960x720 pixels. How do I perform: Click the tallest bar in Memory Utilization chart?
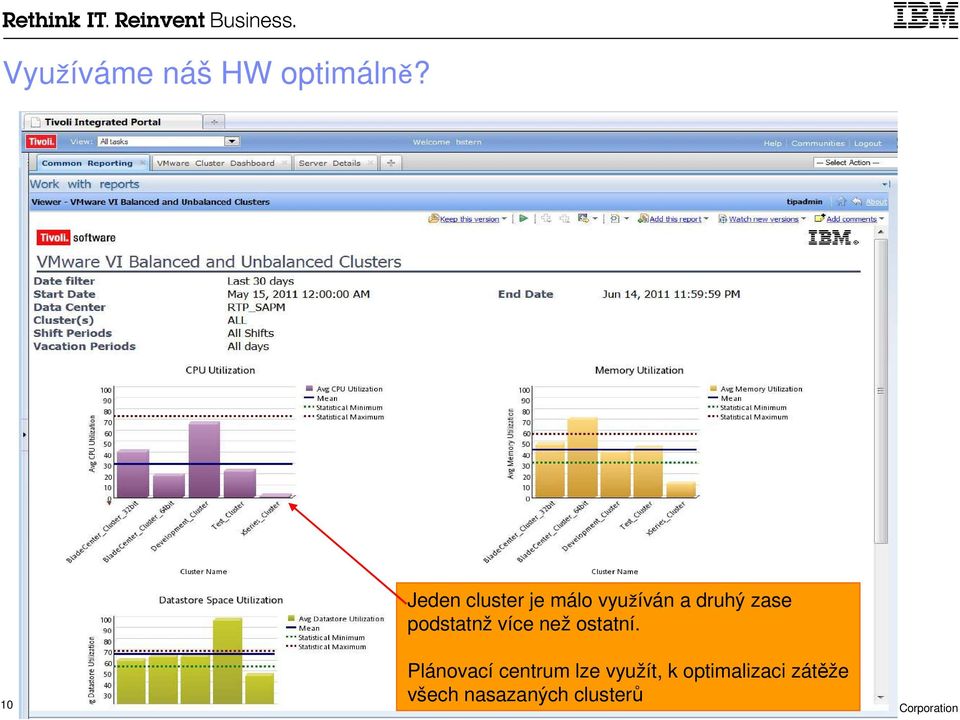(x=582, y=457)
